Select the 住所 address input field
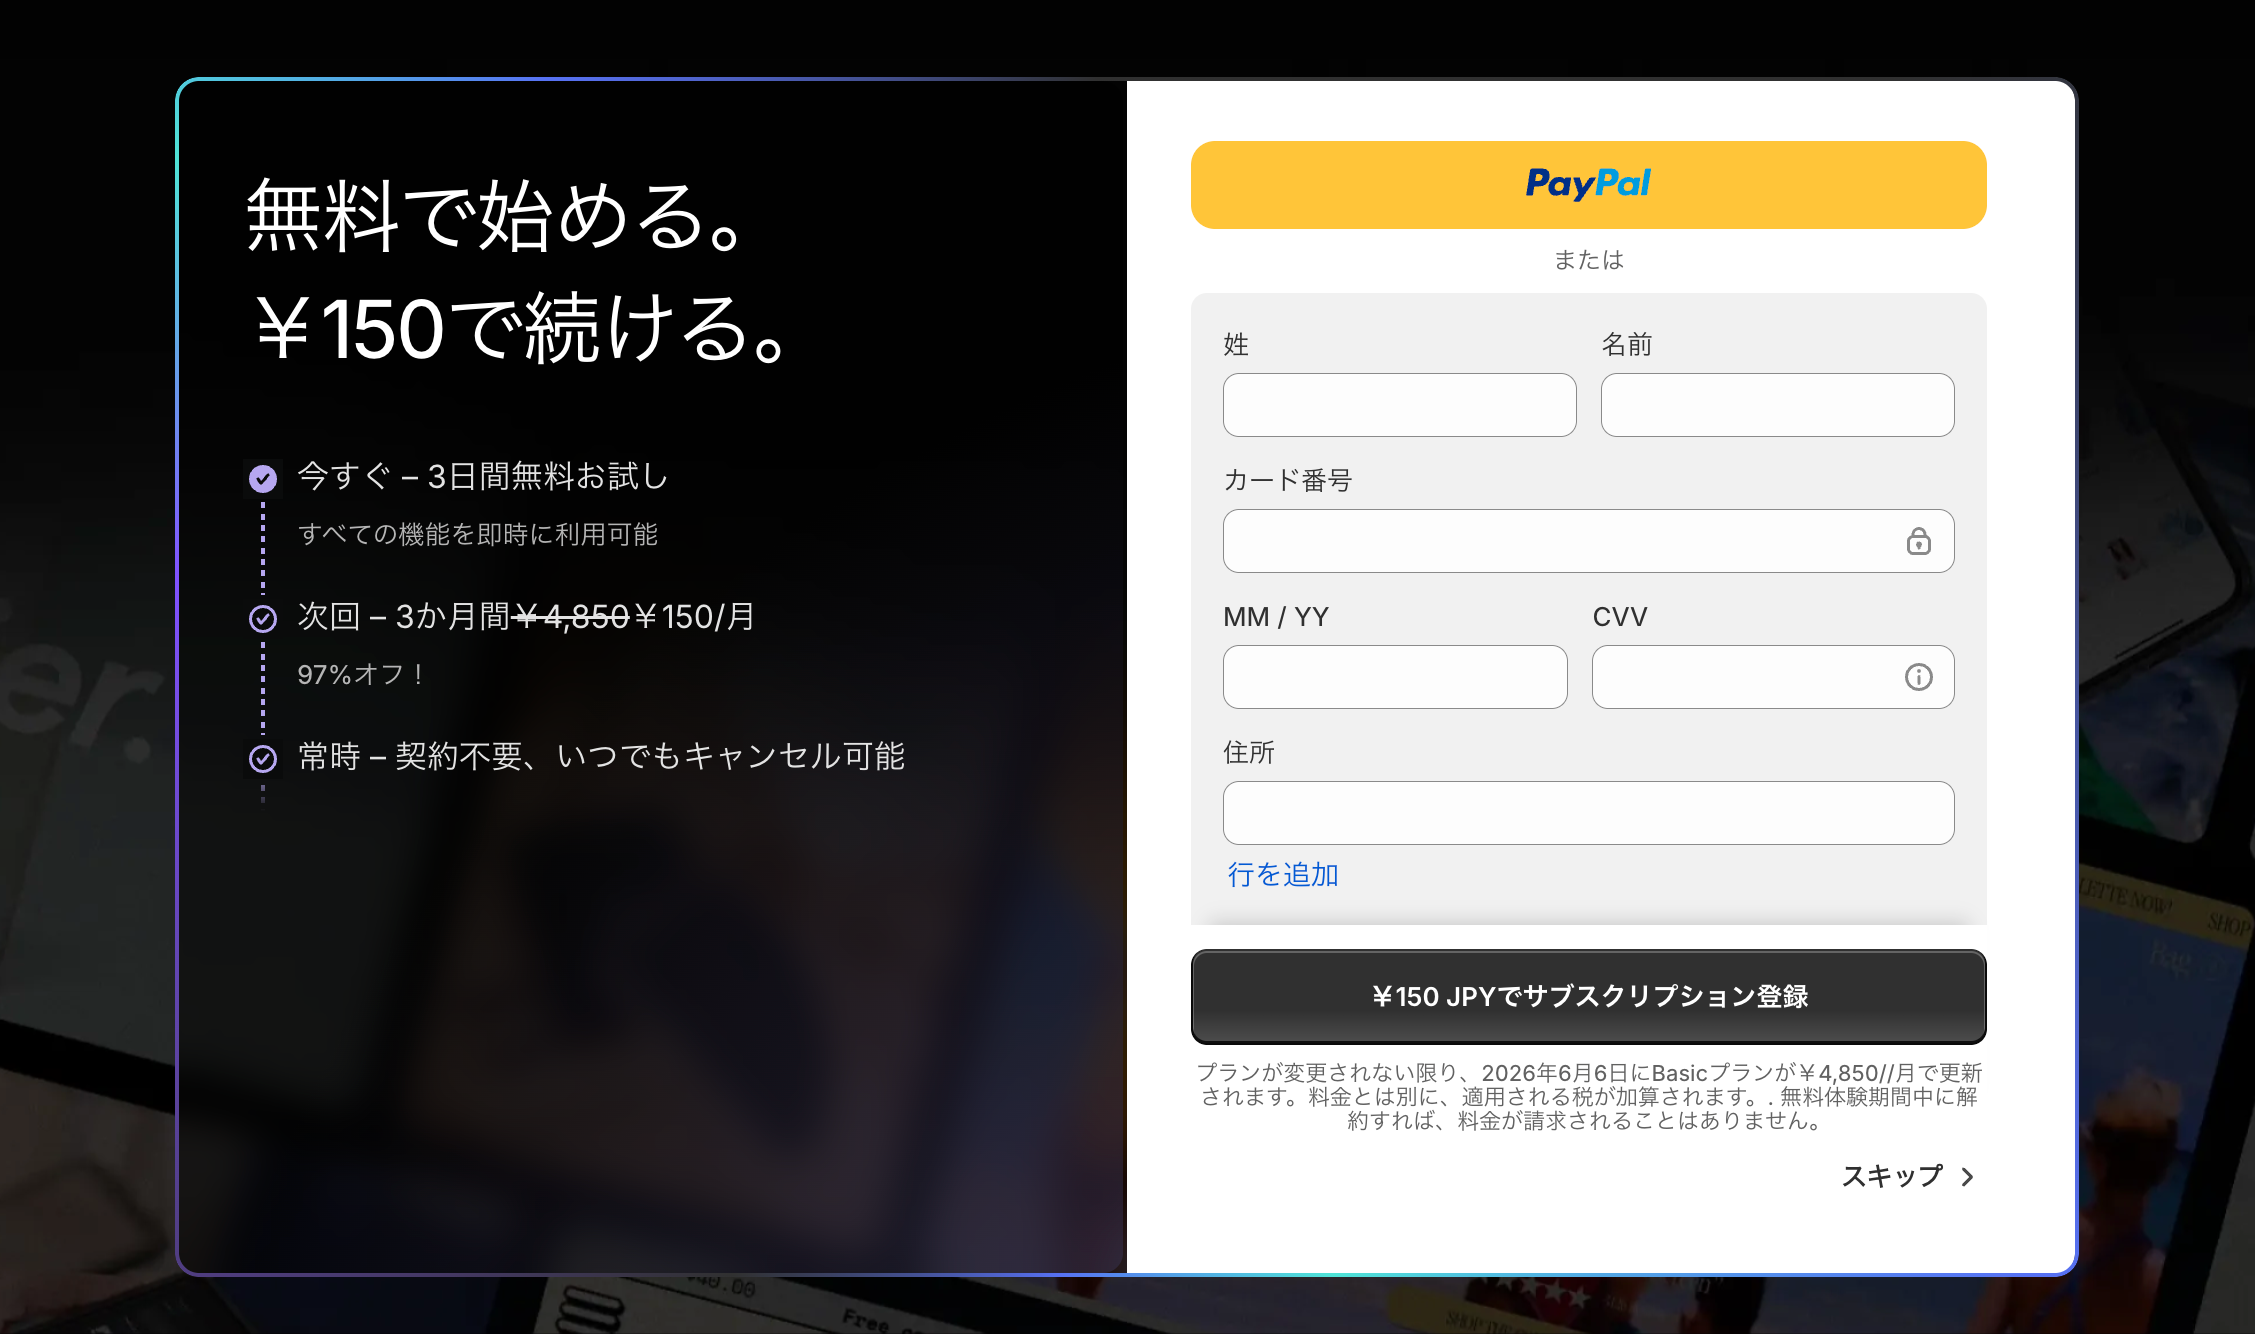2255x1334 pixels. (1588, 813)
